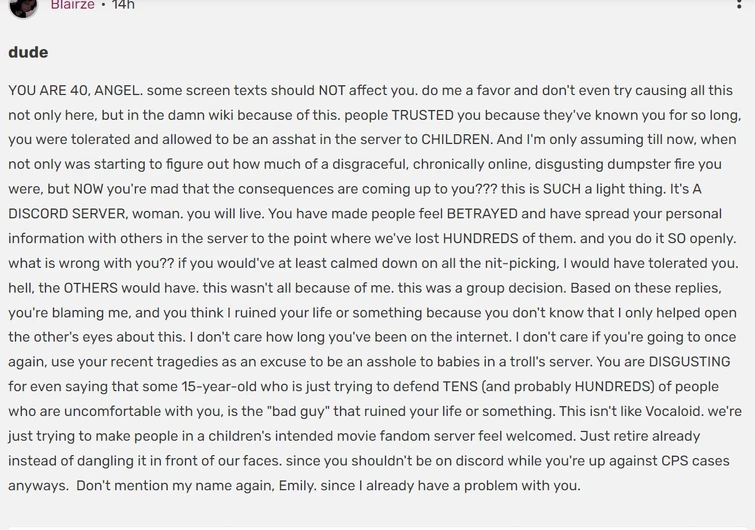Click the capitalized word "TRUSTED"

point(423,115)
